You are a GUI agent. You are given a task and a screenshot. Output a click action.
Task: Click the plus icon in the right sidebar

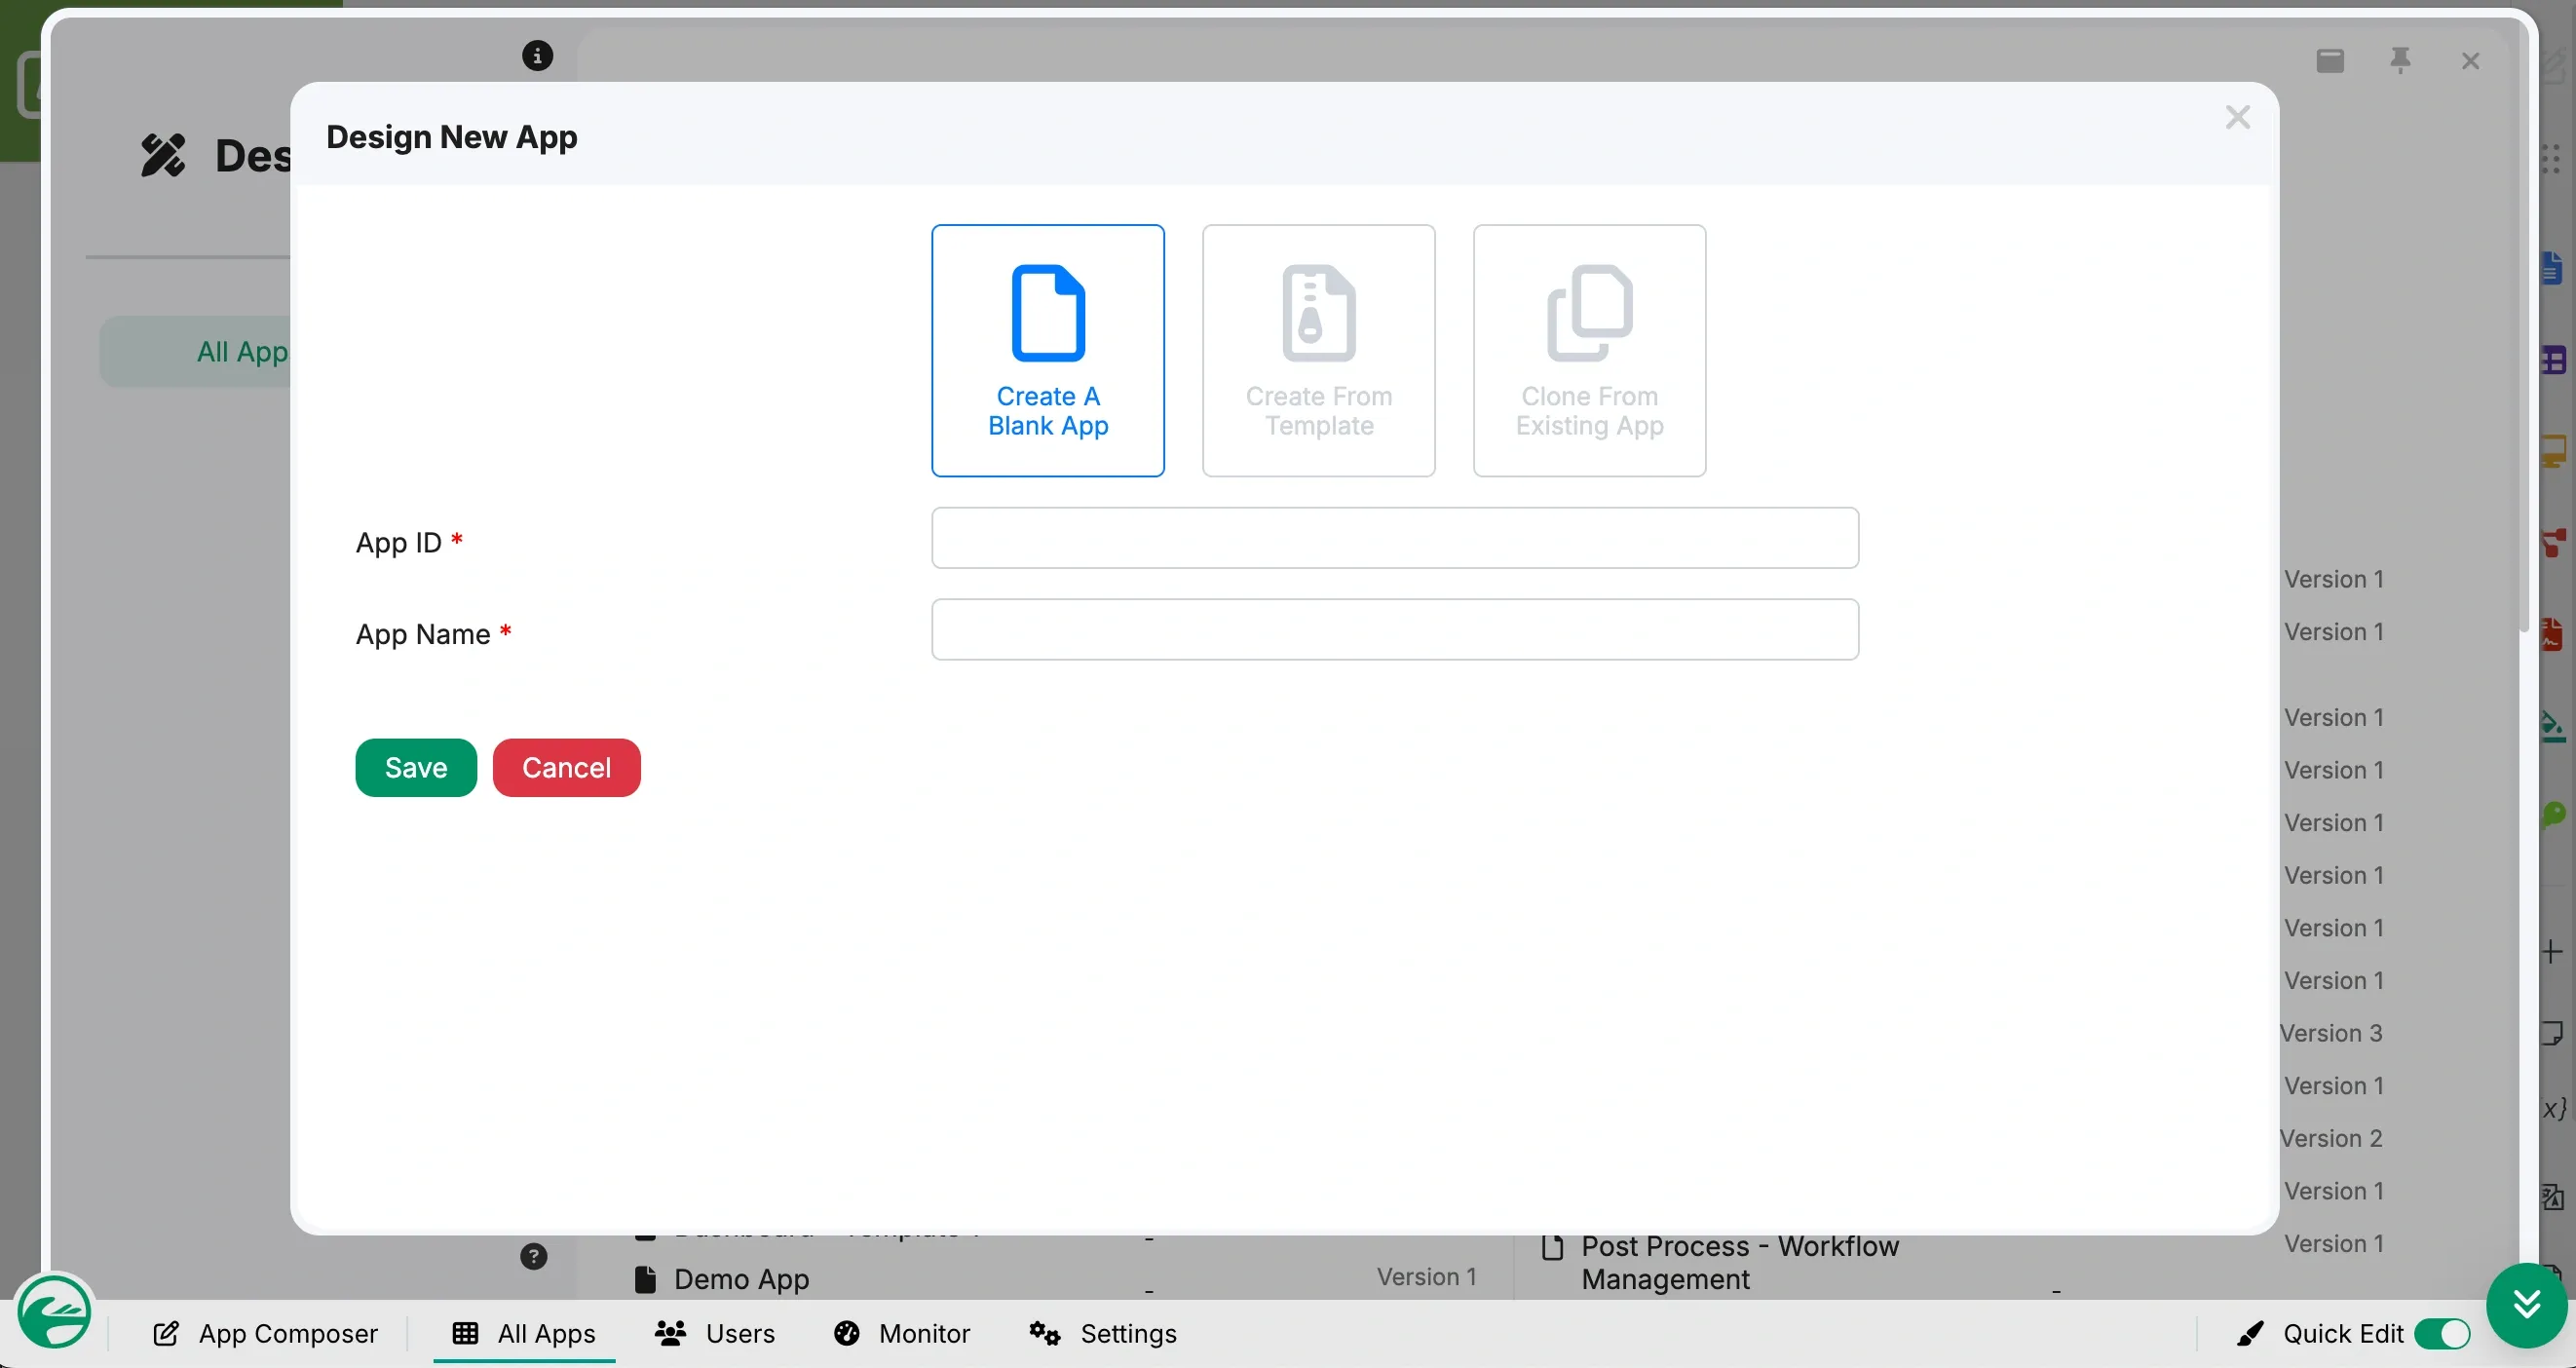(x=2551, y=951)
